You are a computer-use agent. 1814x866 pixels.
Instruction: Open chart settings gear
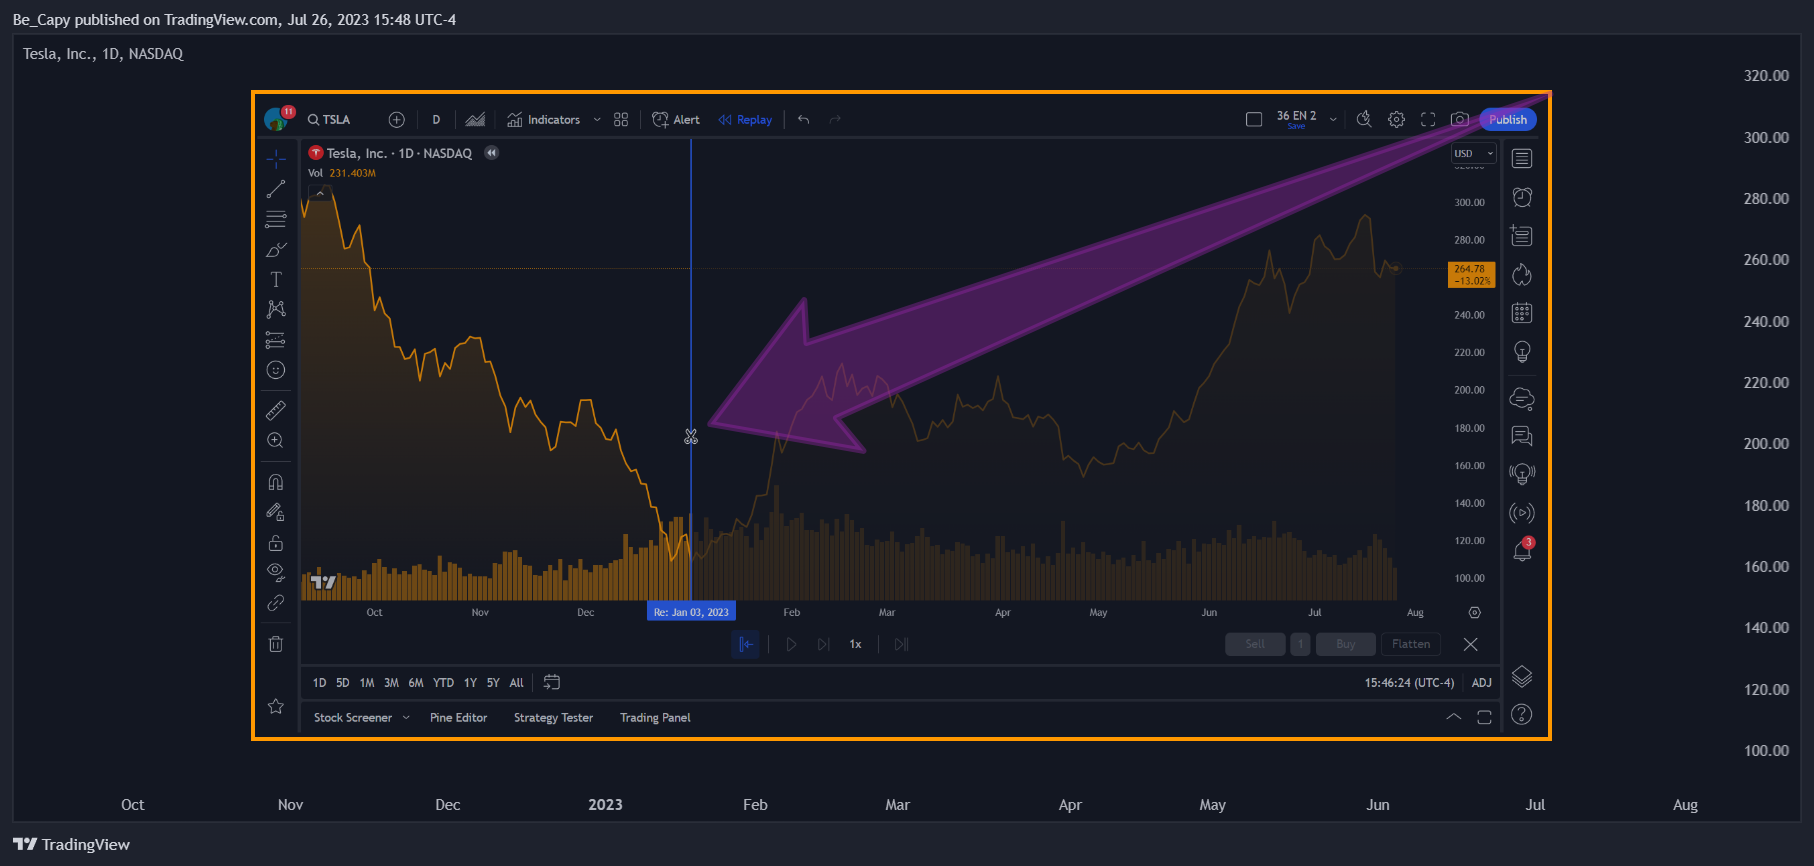1396,120
